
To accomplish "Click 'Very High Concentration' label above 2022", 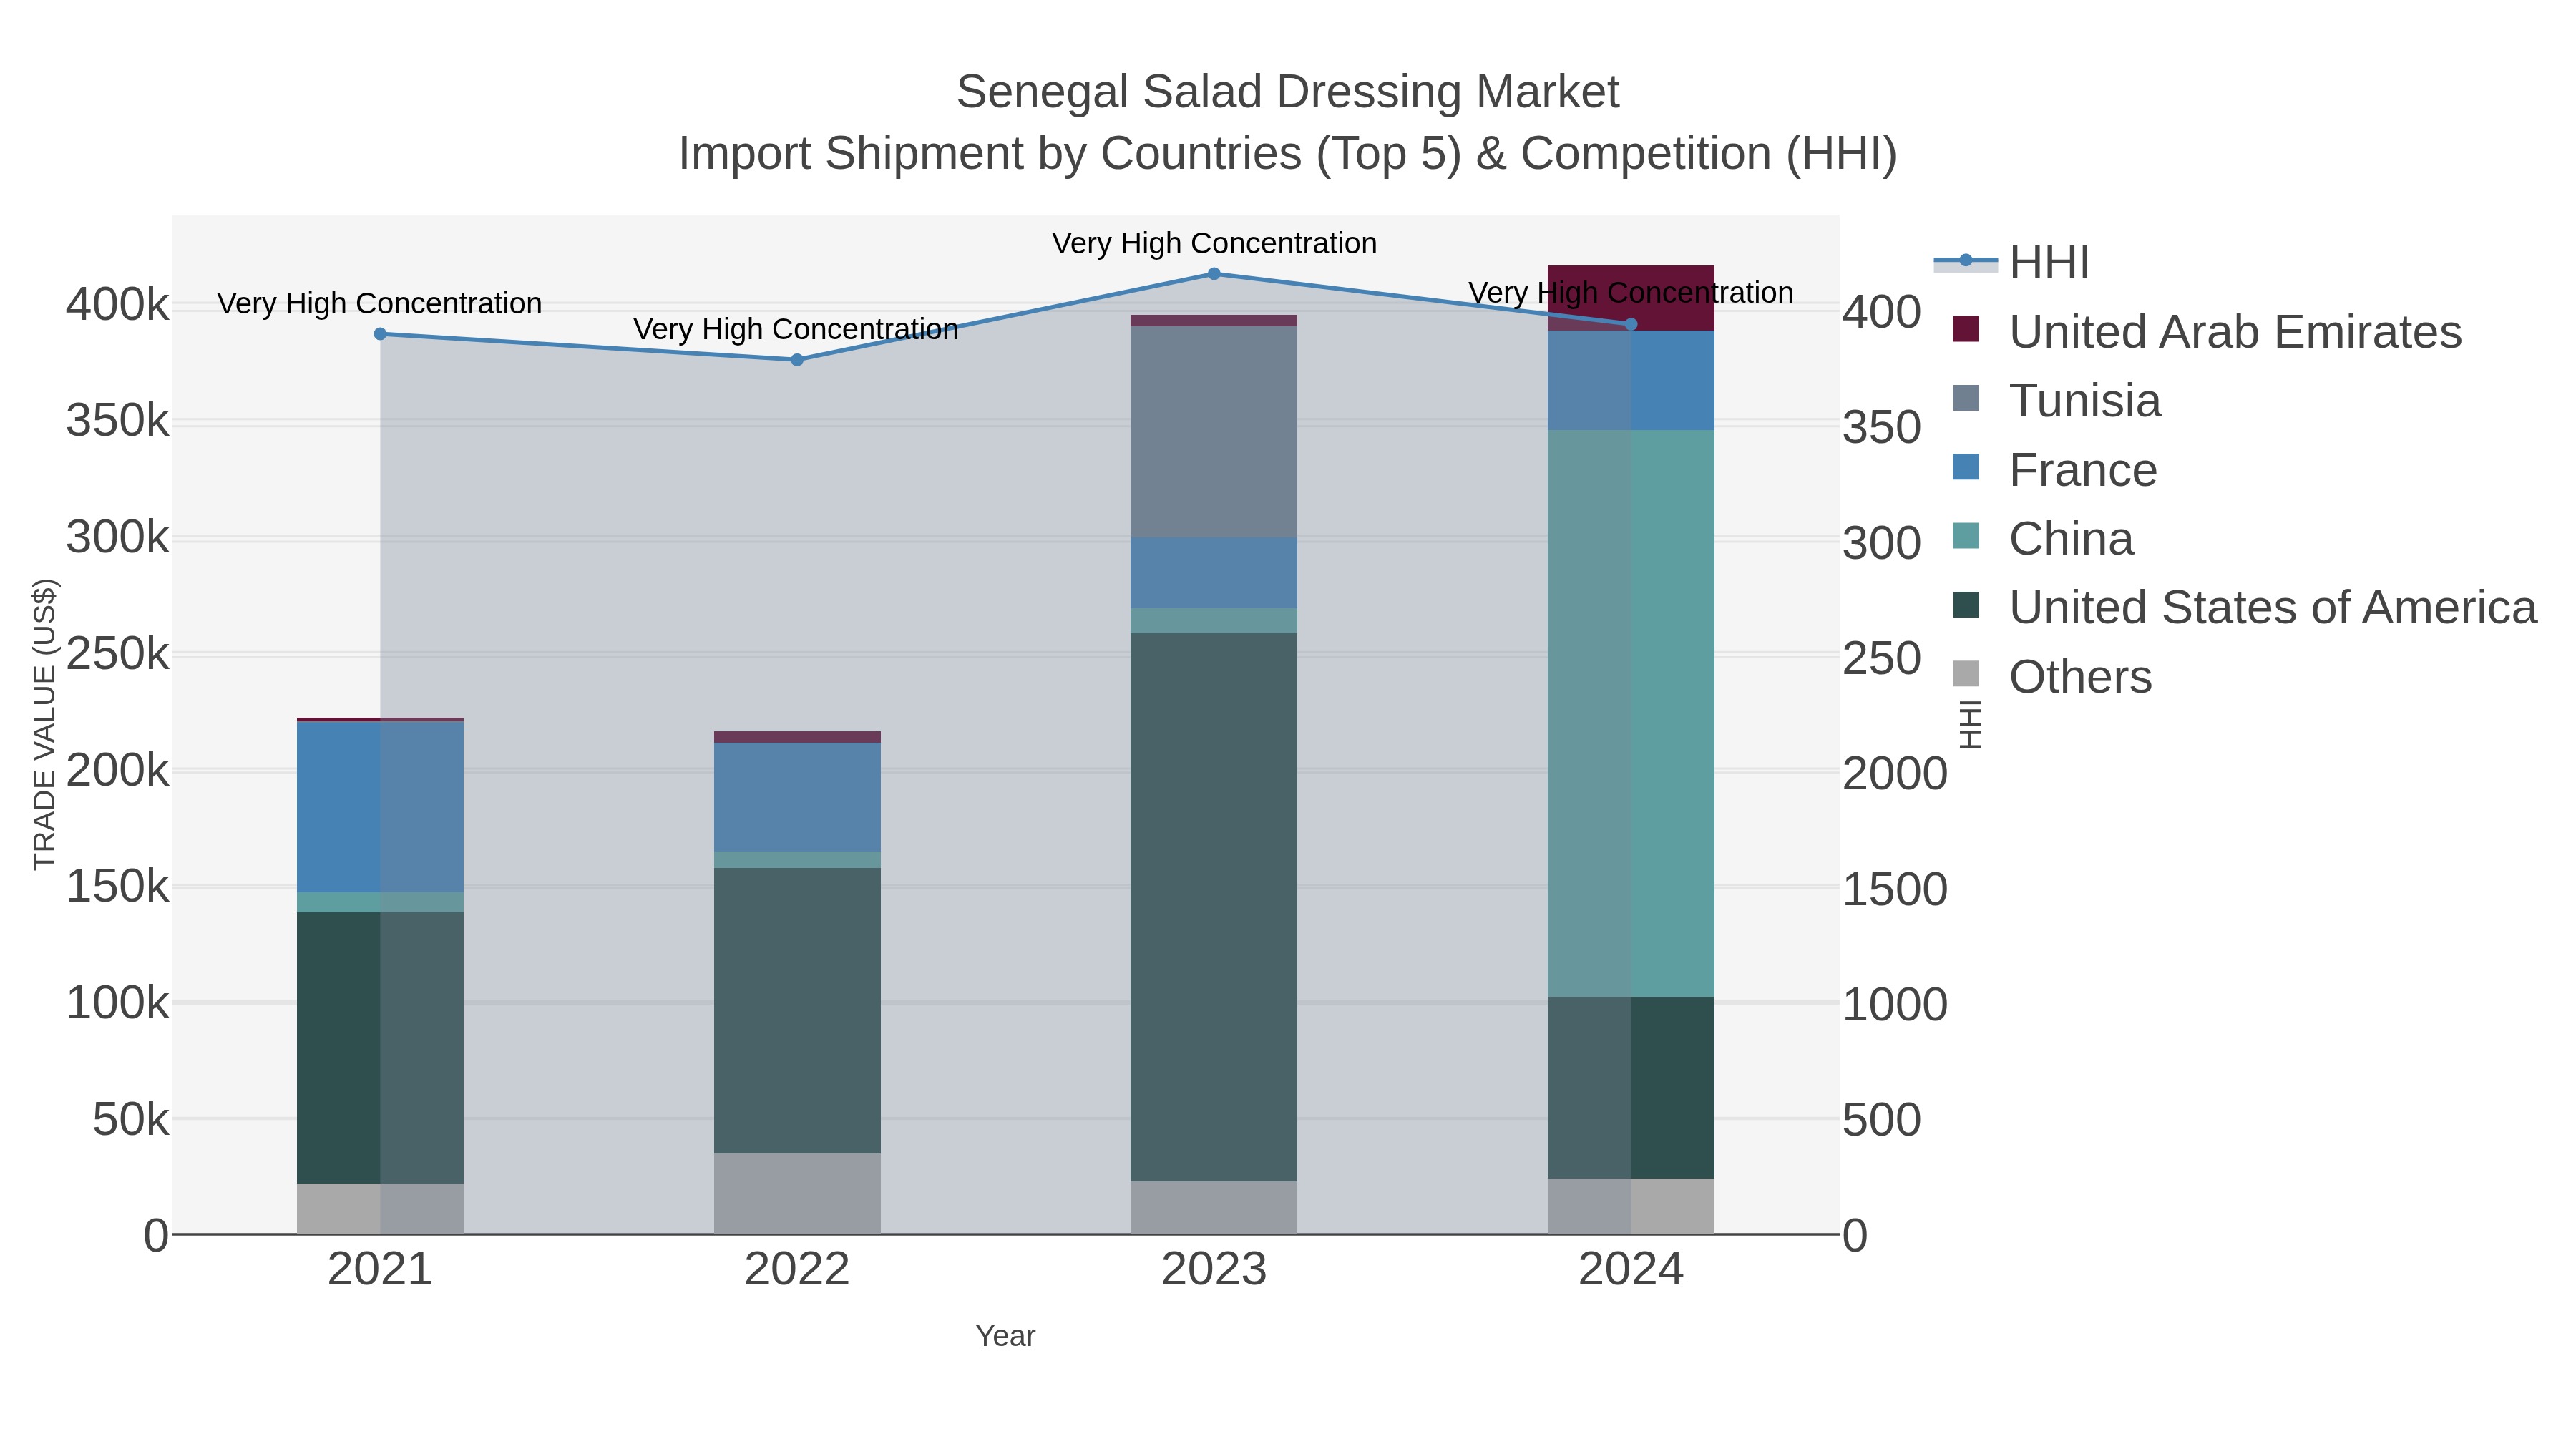I will [x=796, y=329].
